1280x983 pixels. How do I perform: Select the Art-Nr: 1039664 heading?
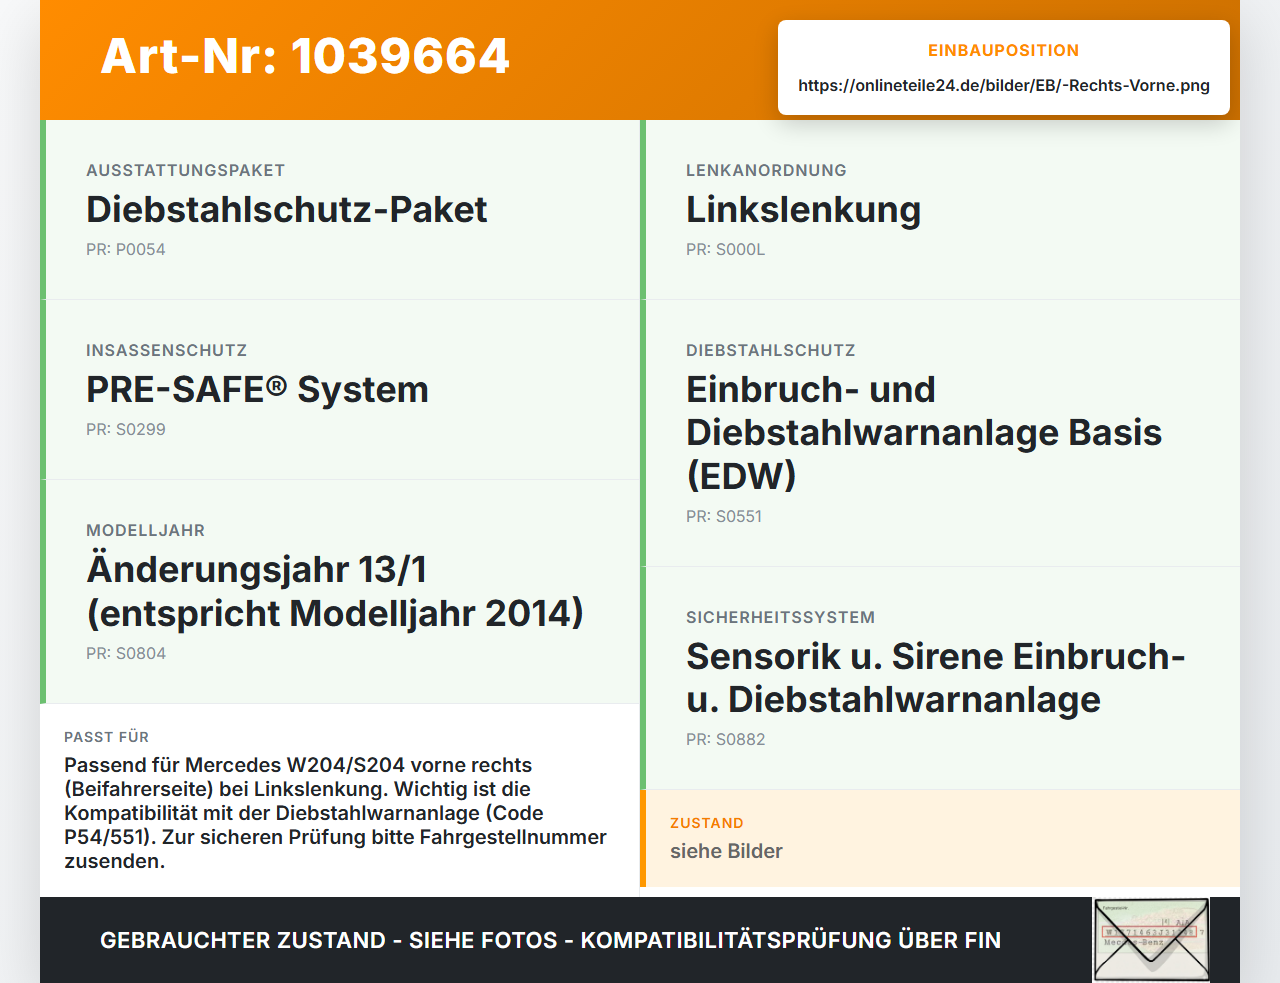click(305, 56)
